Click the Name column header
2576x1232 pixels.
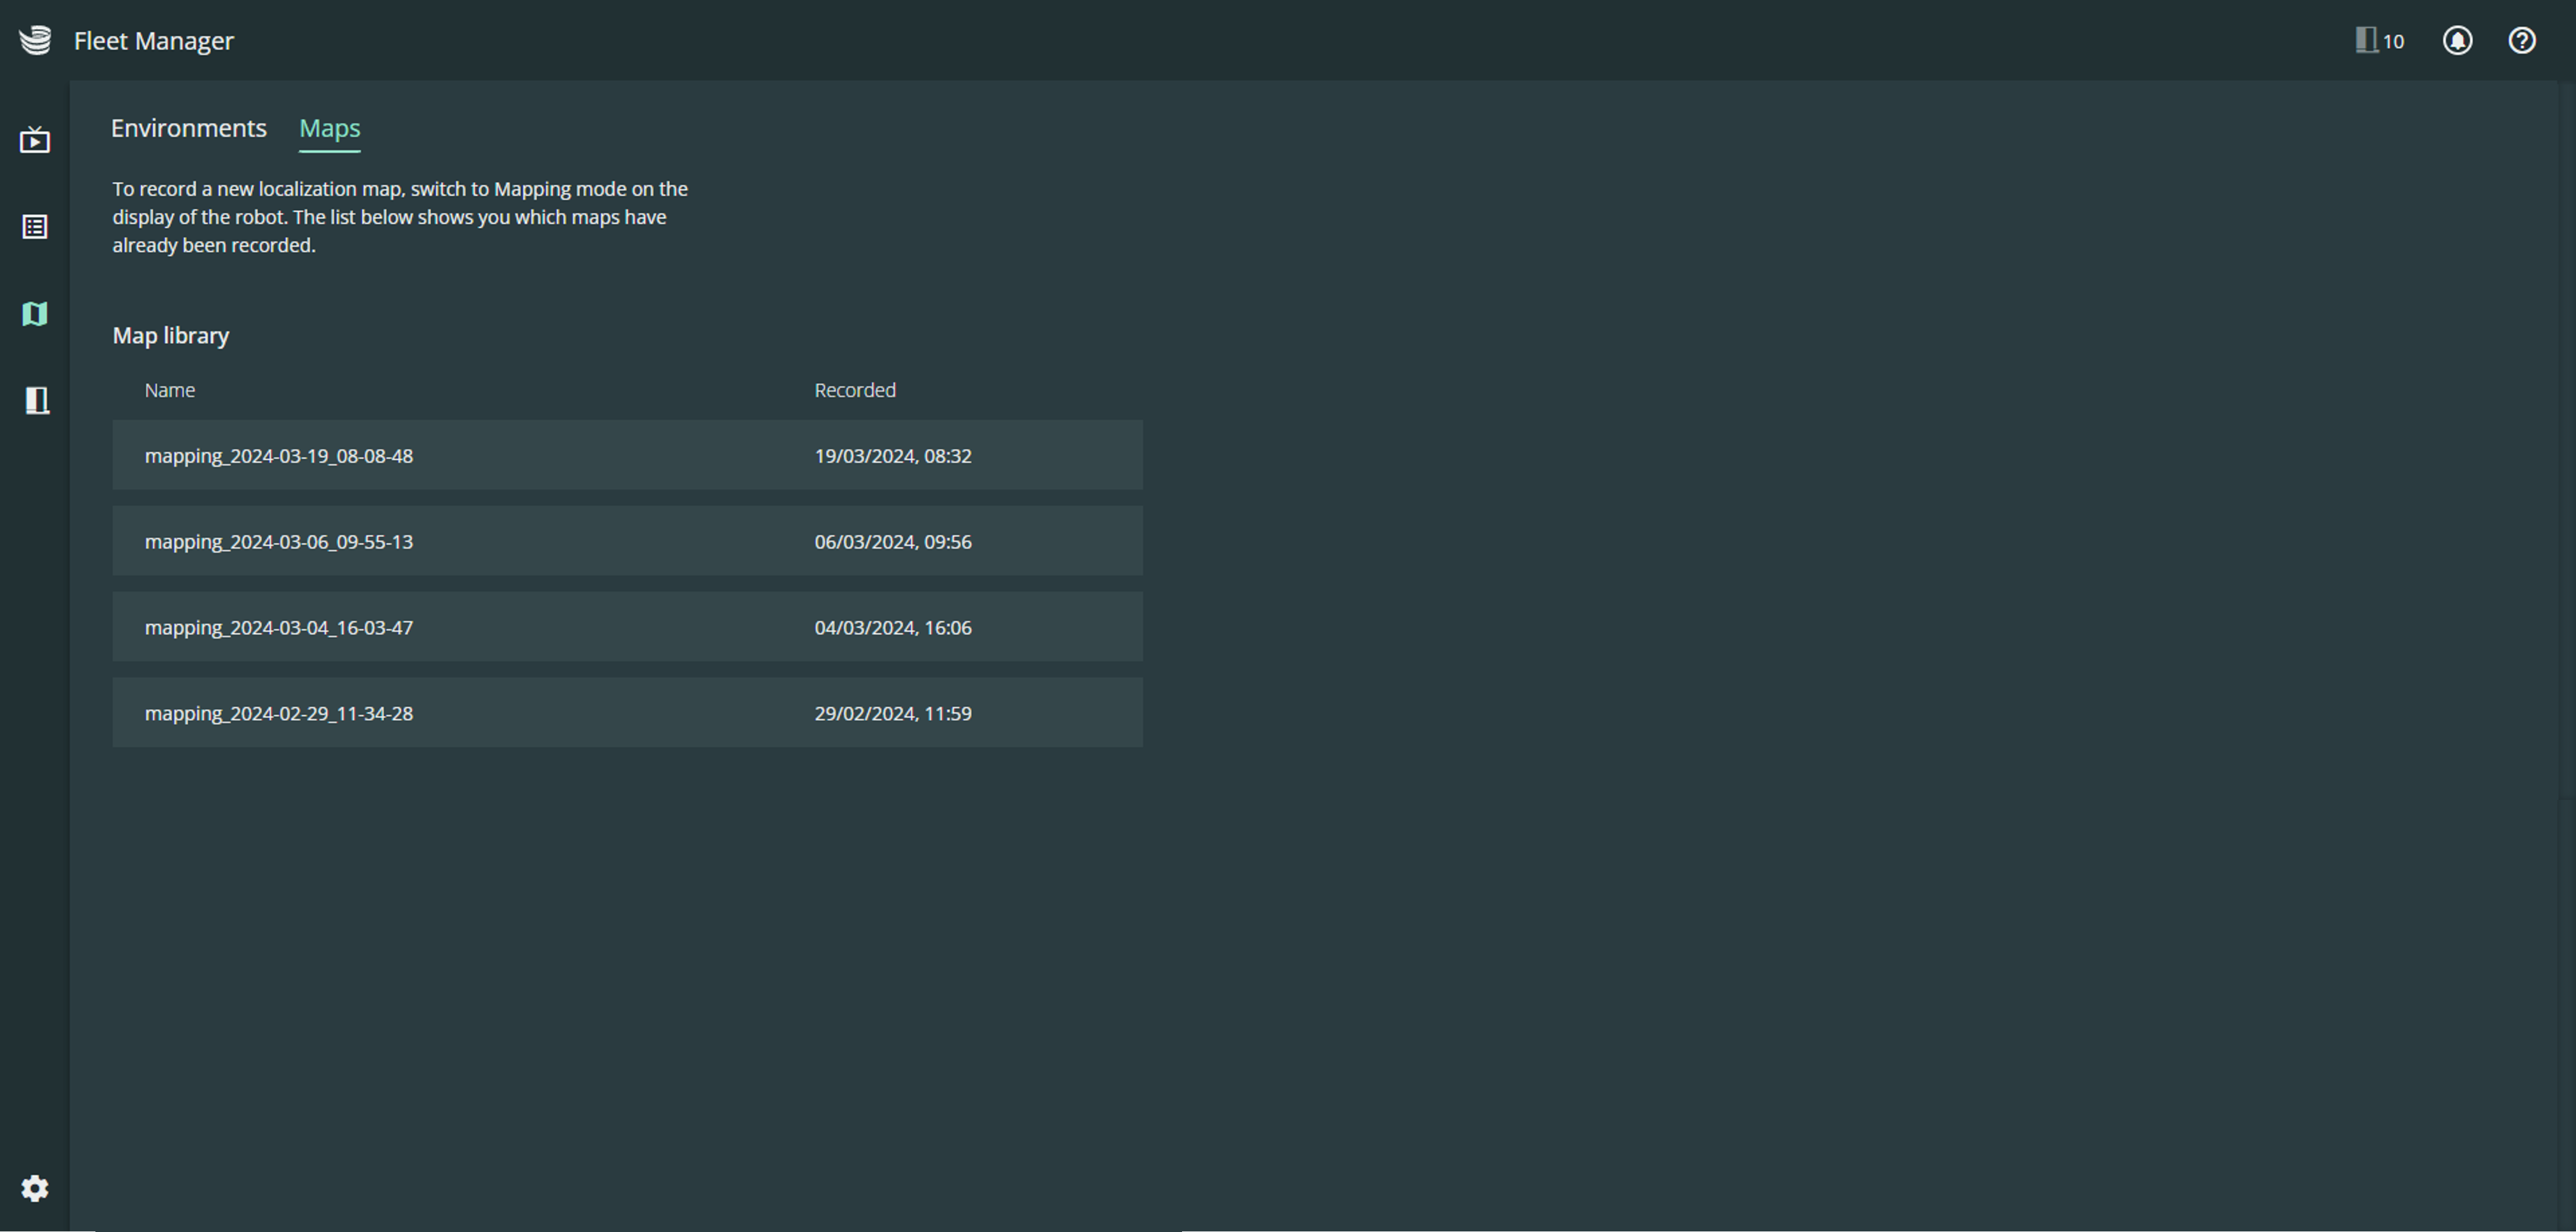170,391
